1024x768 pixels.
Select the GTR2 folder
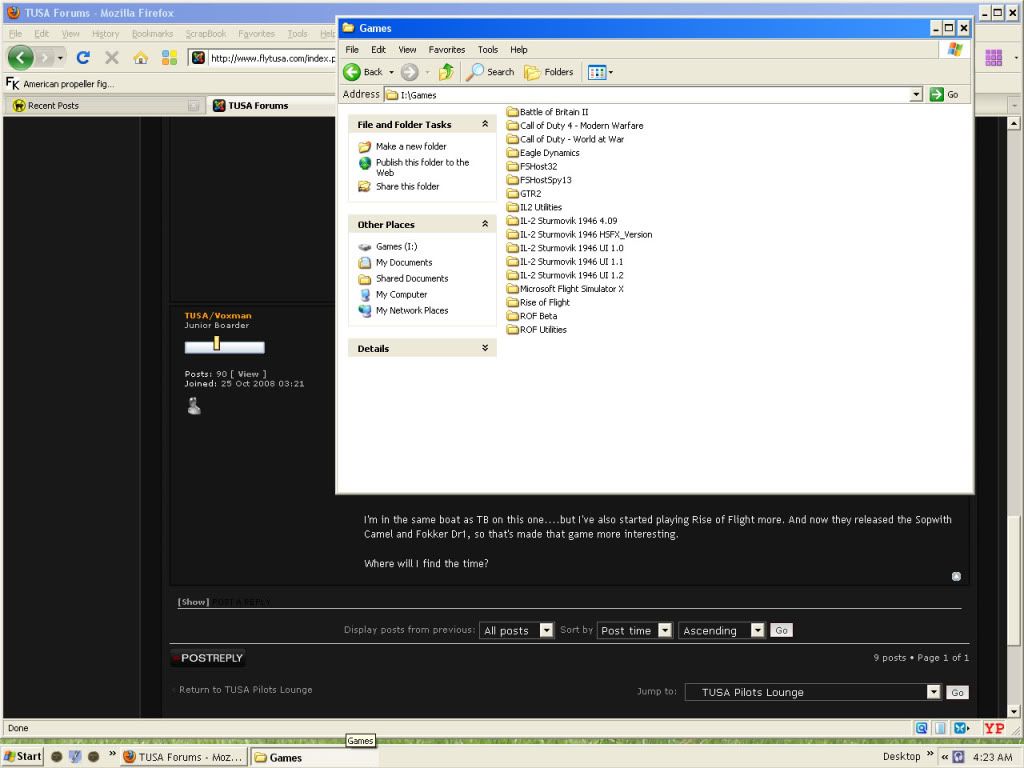point(530,193)
